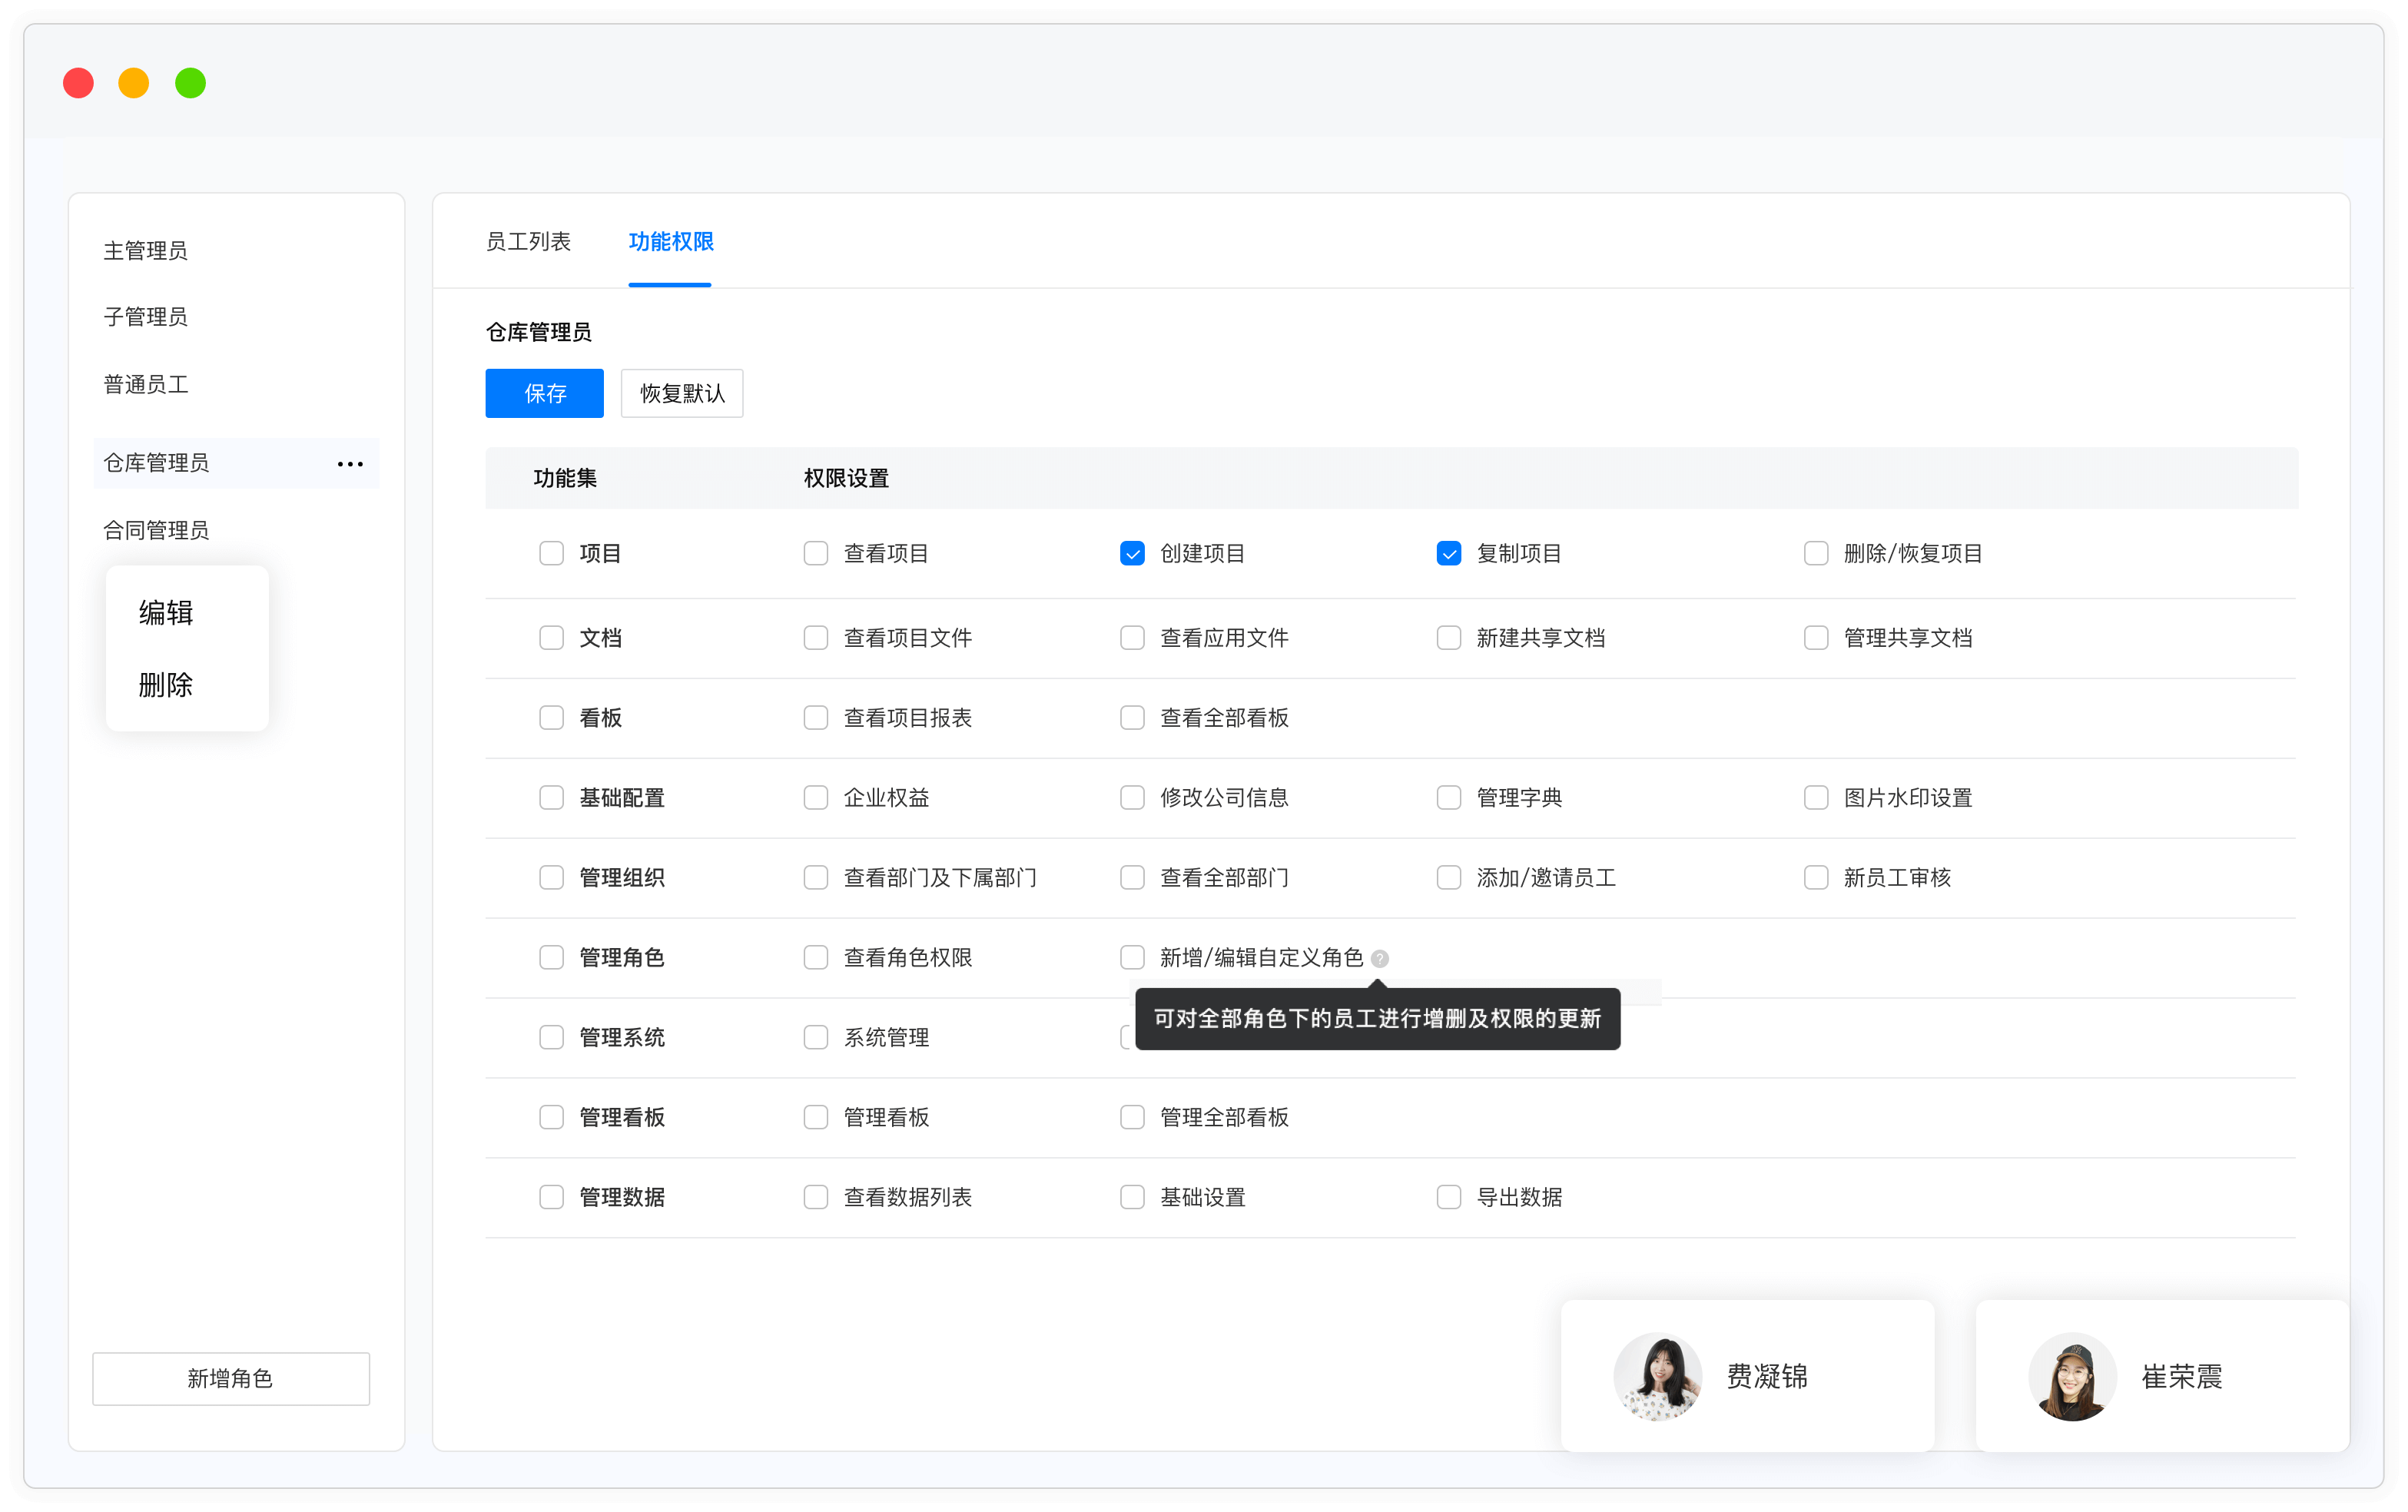Click the 新增角色 button
This screenshot has width=2408, height=1512.
tap(231, 1378)
